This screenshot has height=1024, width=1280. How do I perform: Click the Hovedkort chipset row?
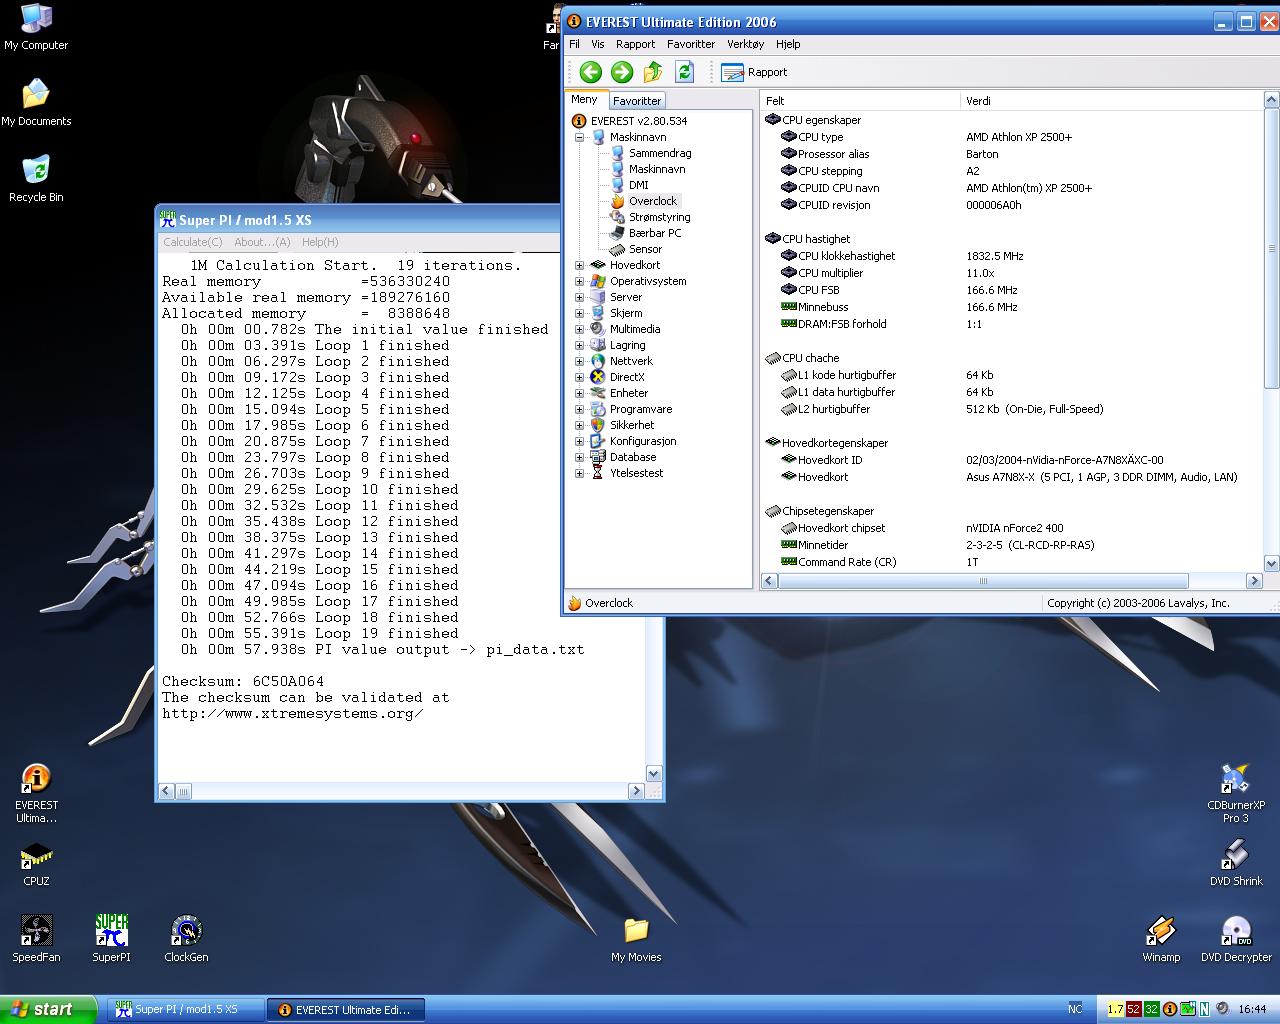(x=1013, y=528)
